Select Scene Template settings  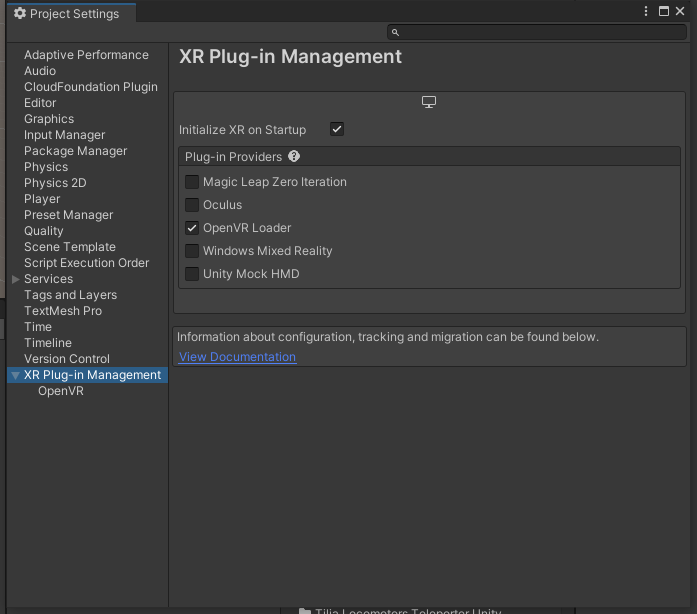[70, 247]
